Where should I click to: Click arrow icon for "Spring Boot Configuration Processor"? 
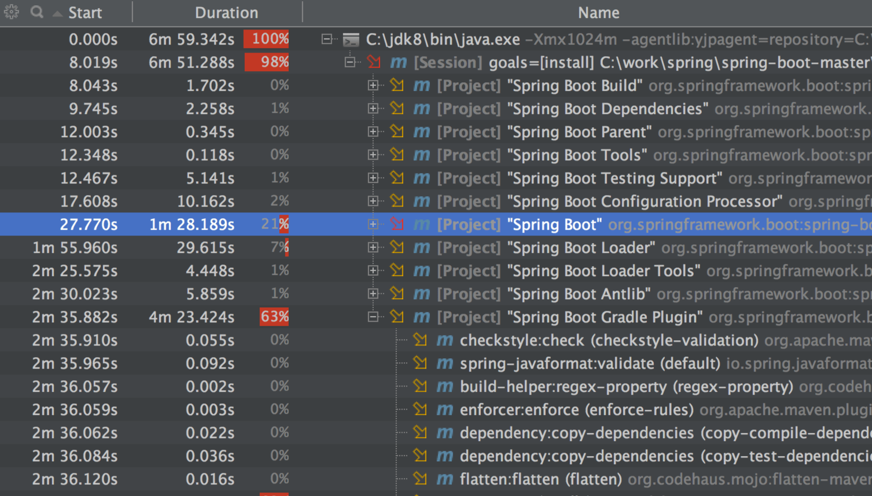click(x=397, y=201)
